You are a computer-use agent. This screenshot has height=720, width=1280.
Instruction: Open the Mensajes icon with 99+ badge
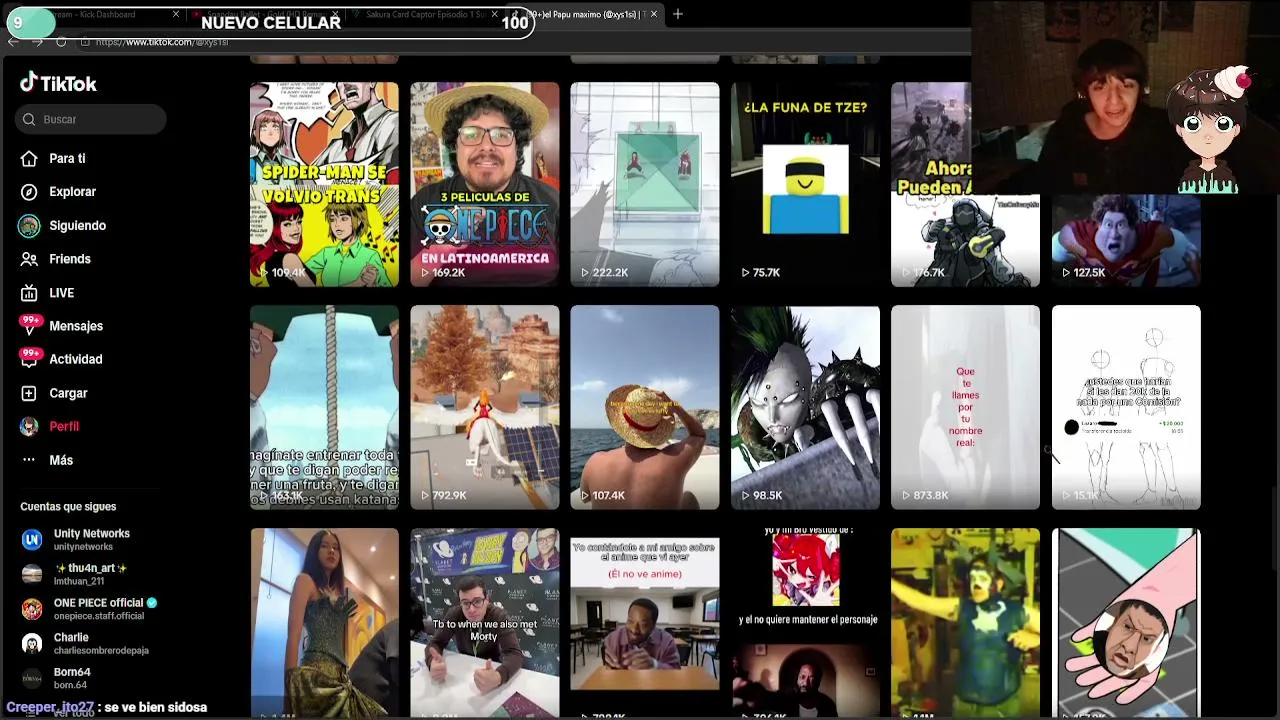click(x=30, y=325)
